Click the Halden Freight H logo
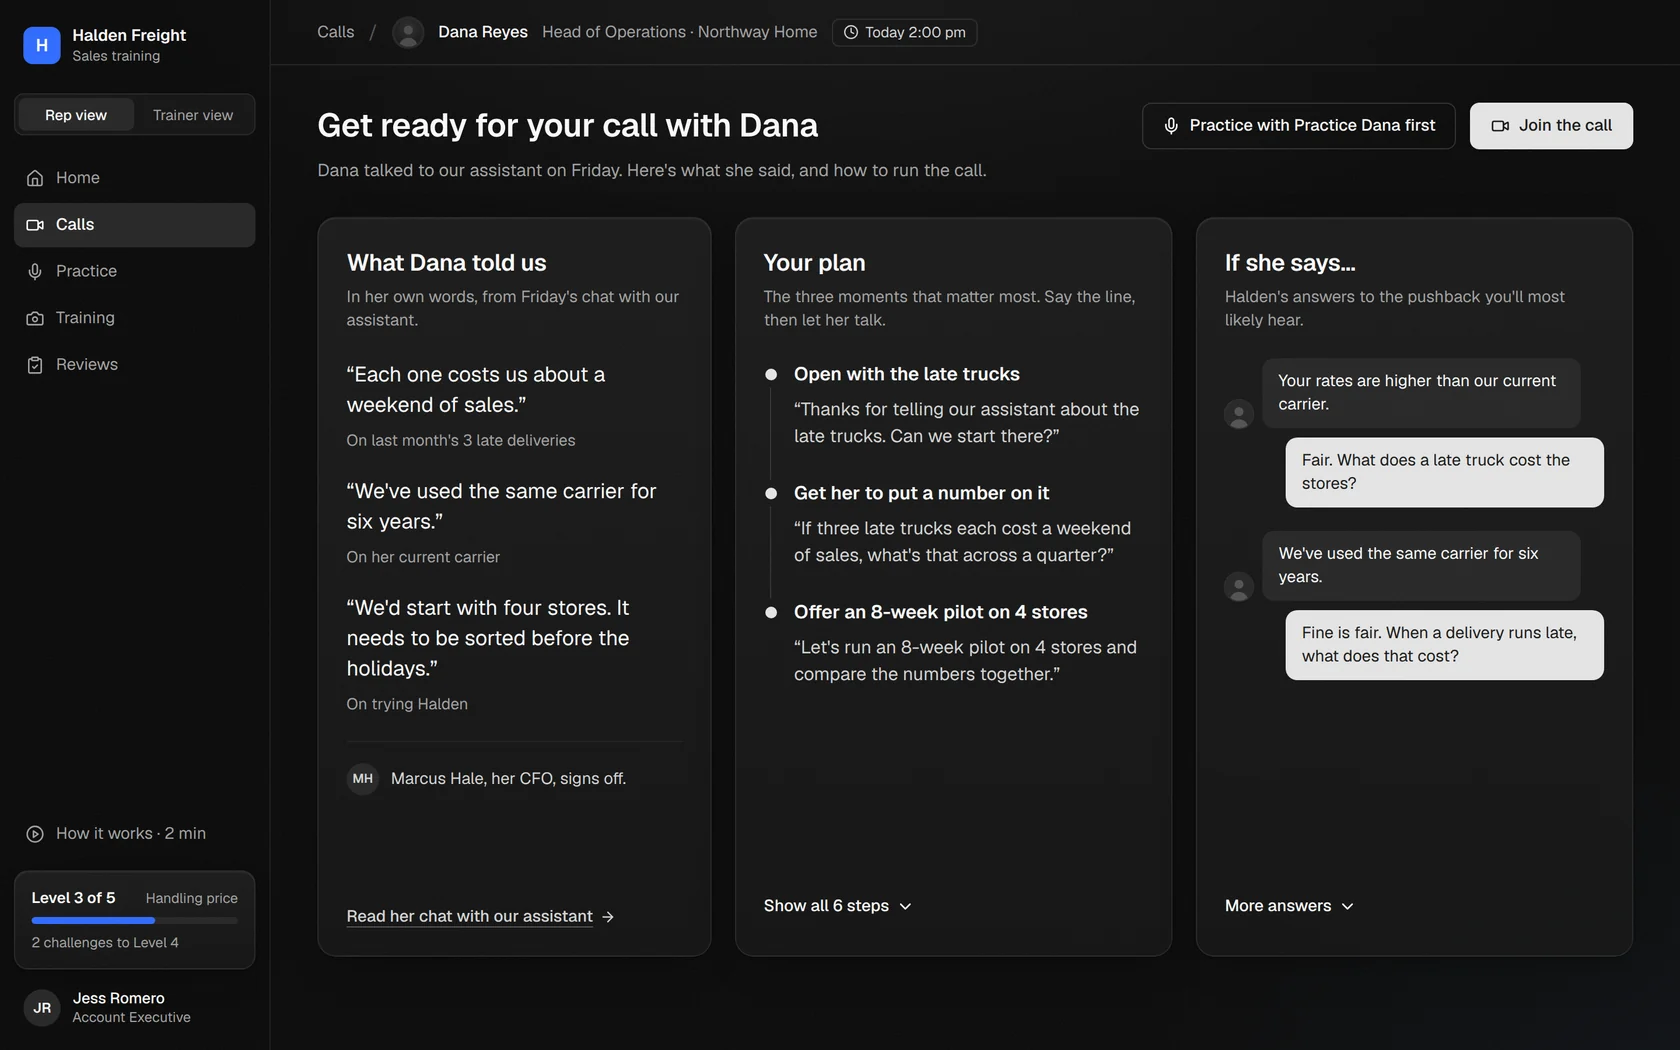Viewport: 1680px width, 1050px height. (x=42, y=45)
